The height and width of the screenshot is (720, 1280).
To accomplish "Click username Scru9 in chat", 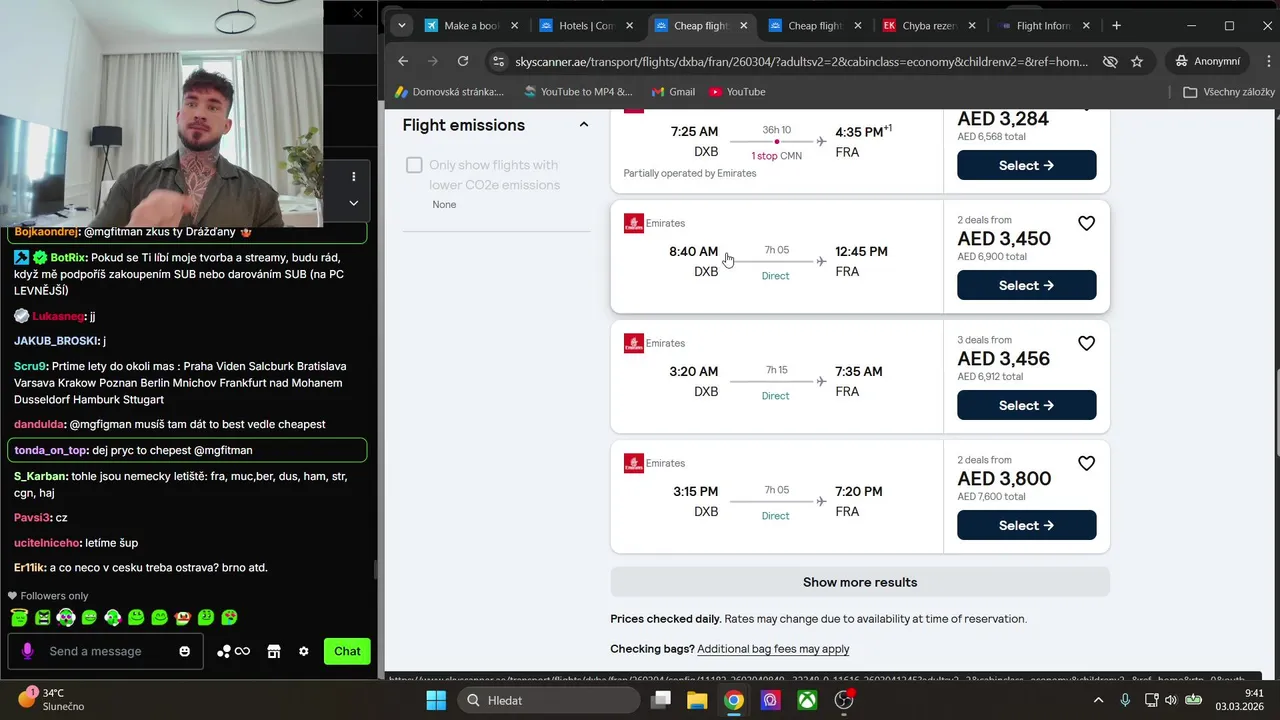I will [30, 366].
